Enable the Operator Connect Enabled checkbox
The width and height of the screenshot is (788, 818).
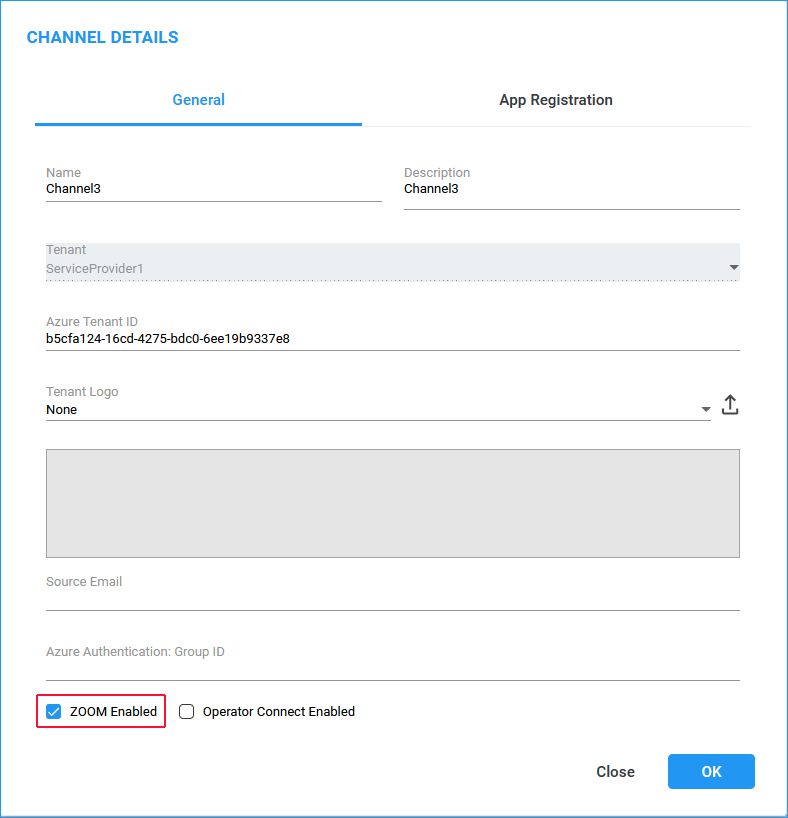click(186, 711)
